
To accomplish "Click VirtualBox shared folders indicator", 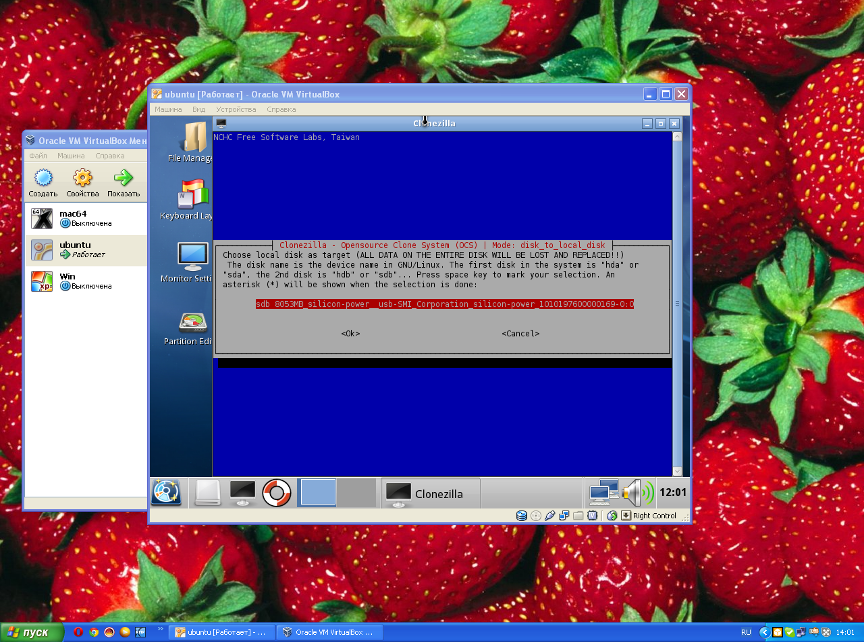I will 578,516.
